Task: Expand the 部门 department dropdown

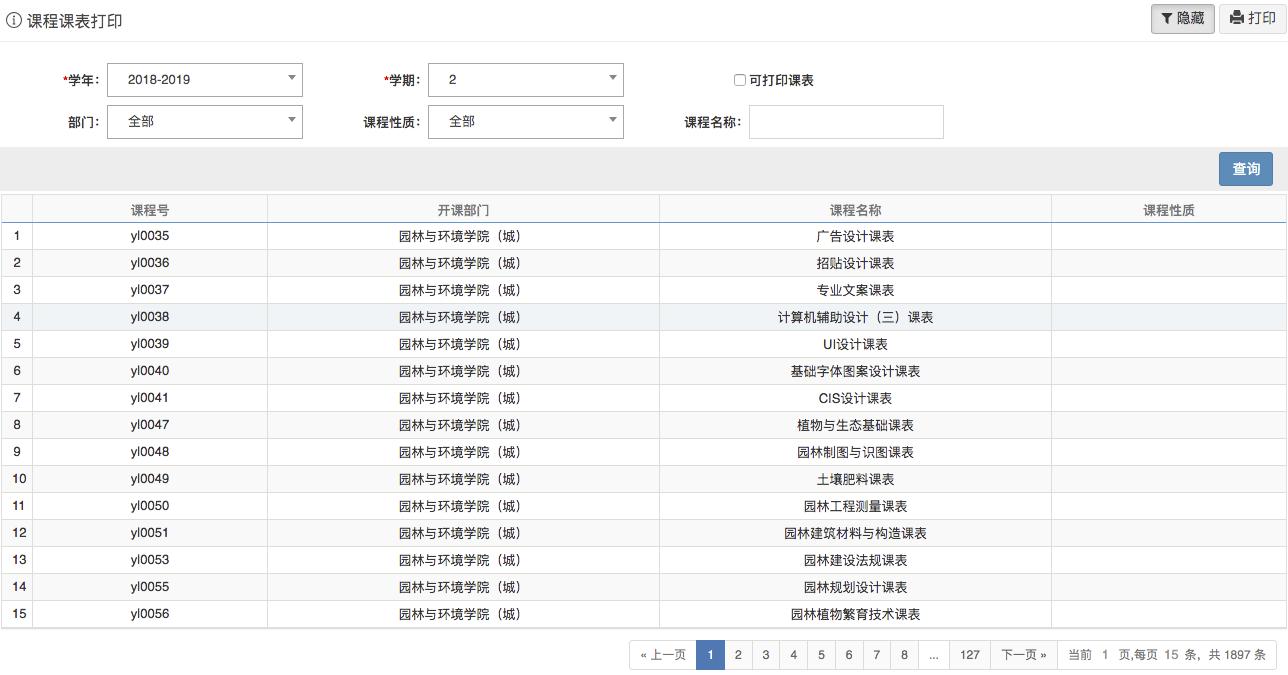Action: (291, 121)
